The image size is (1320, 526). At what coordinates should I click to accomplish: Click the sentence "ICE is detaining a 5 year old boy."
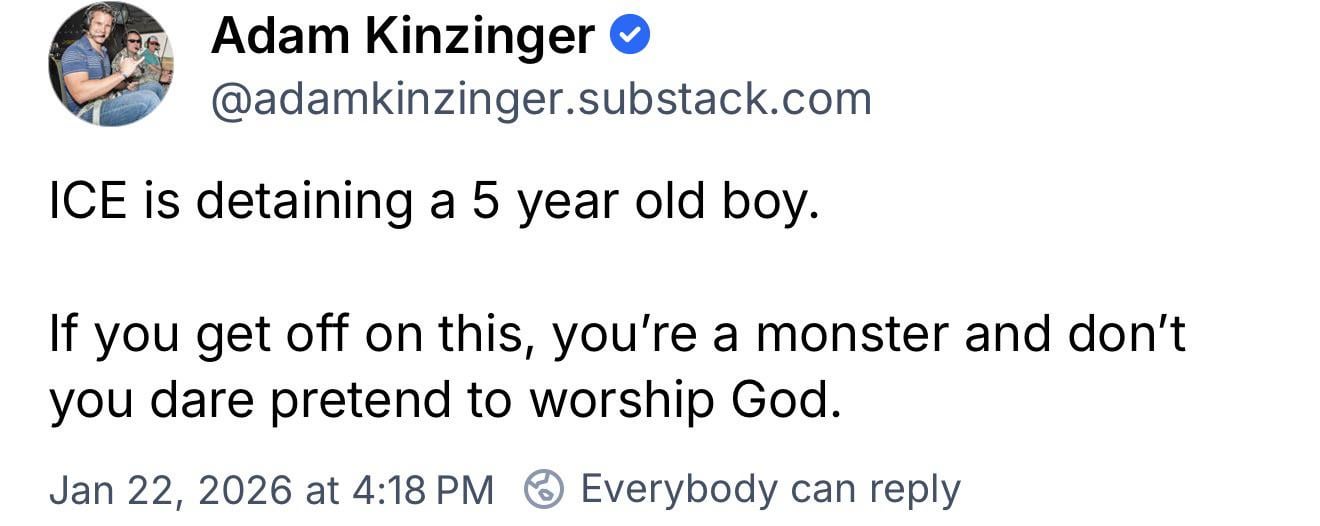434,202
